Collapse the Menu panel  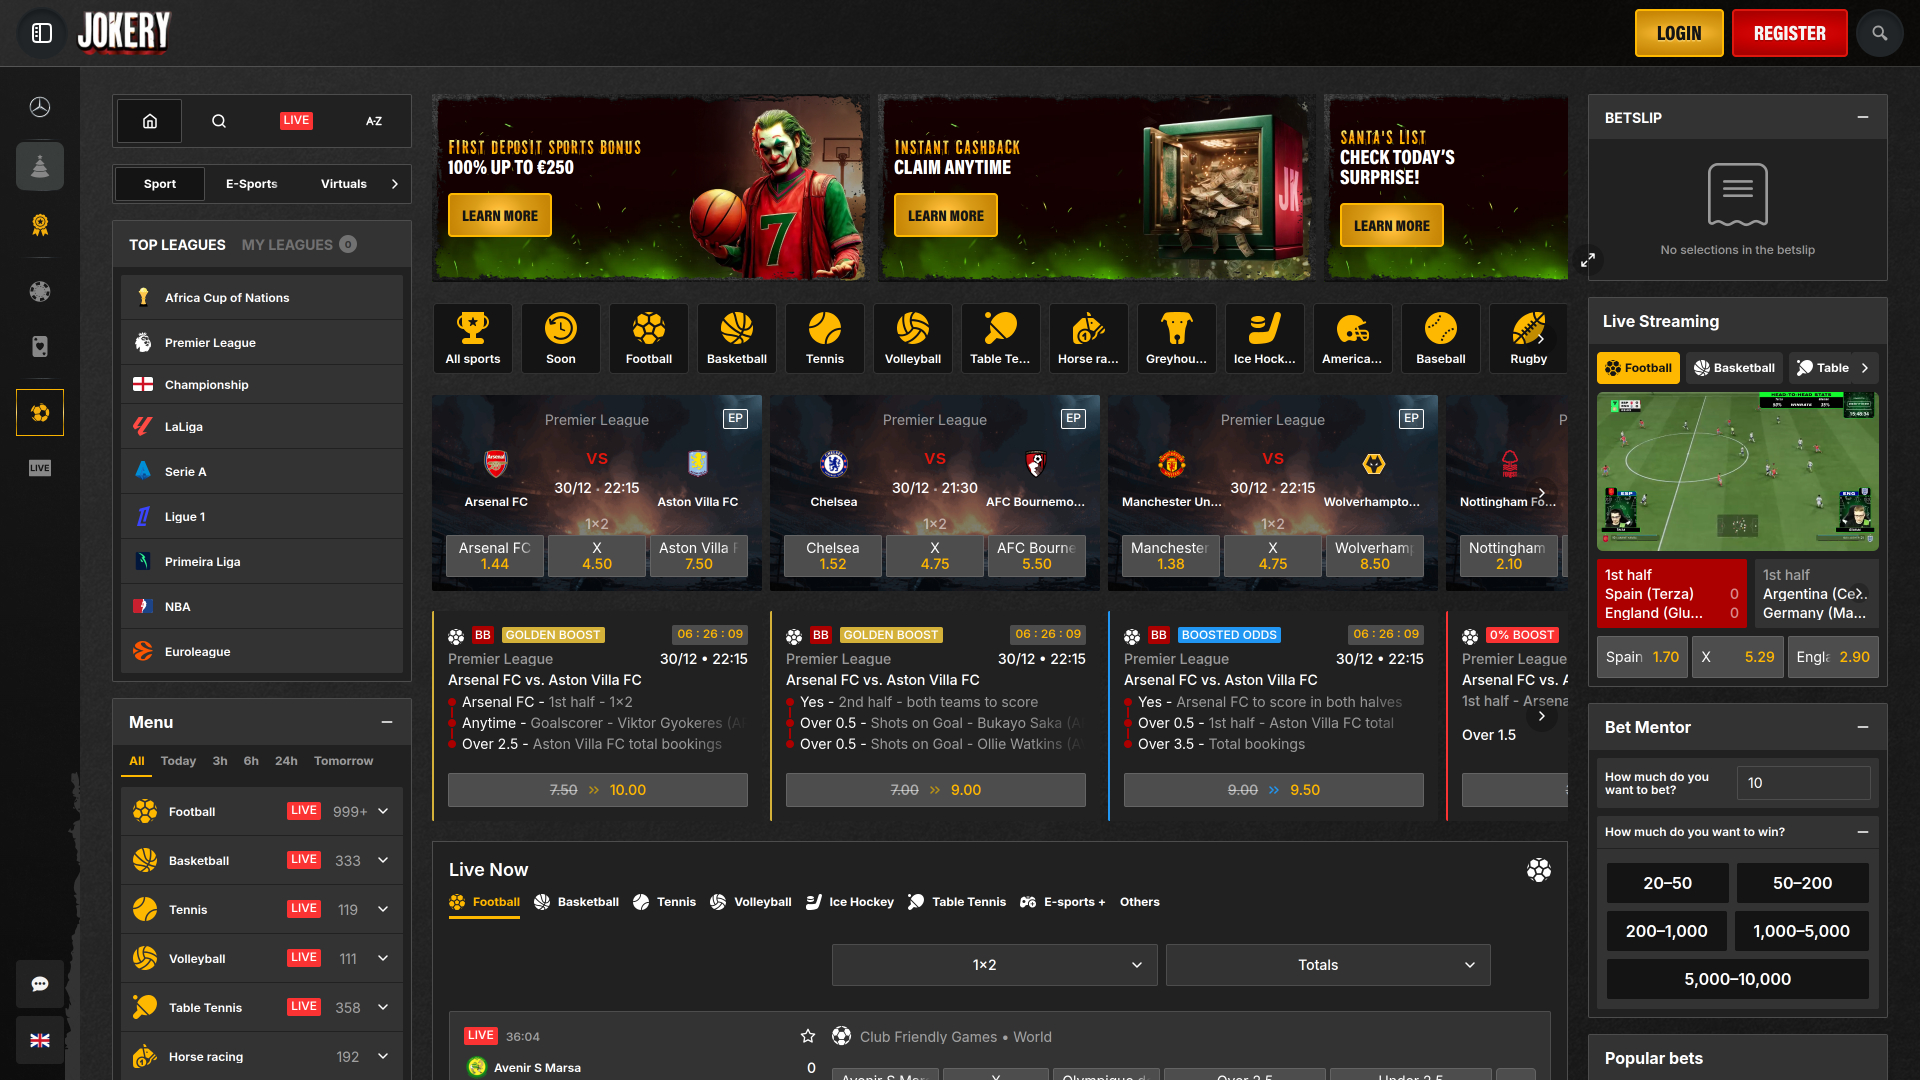click(388, 721)
